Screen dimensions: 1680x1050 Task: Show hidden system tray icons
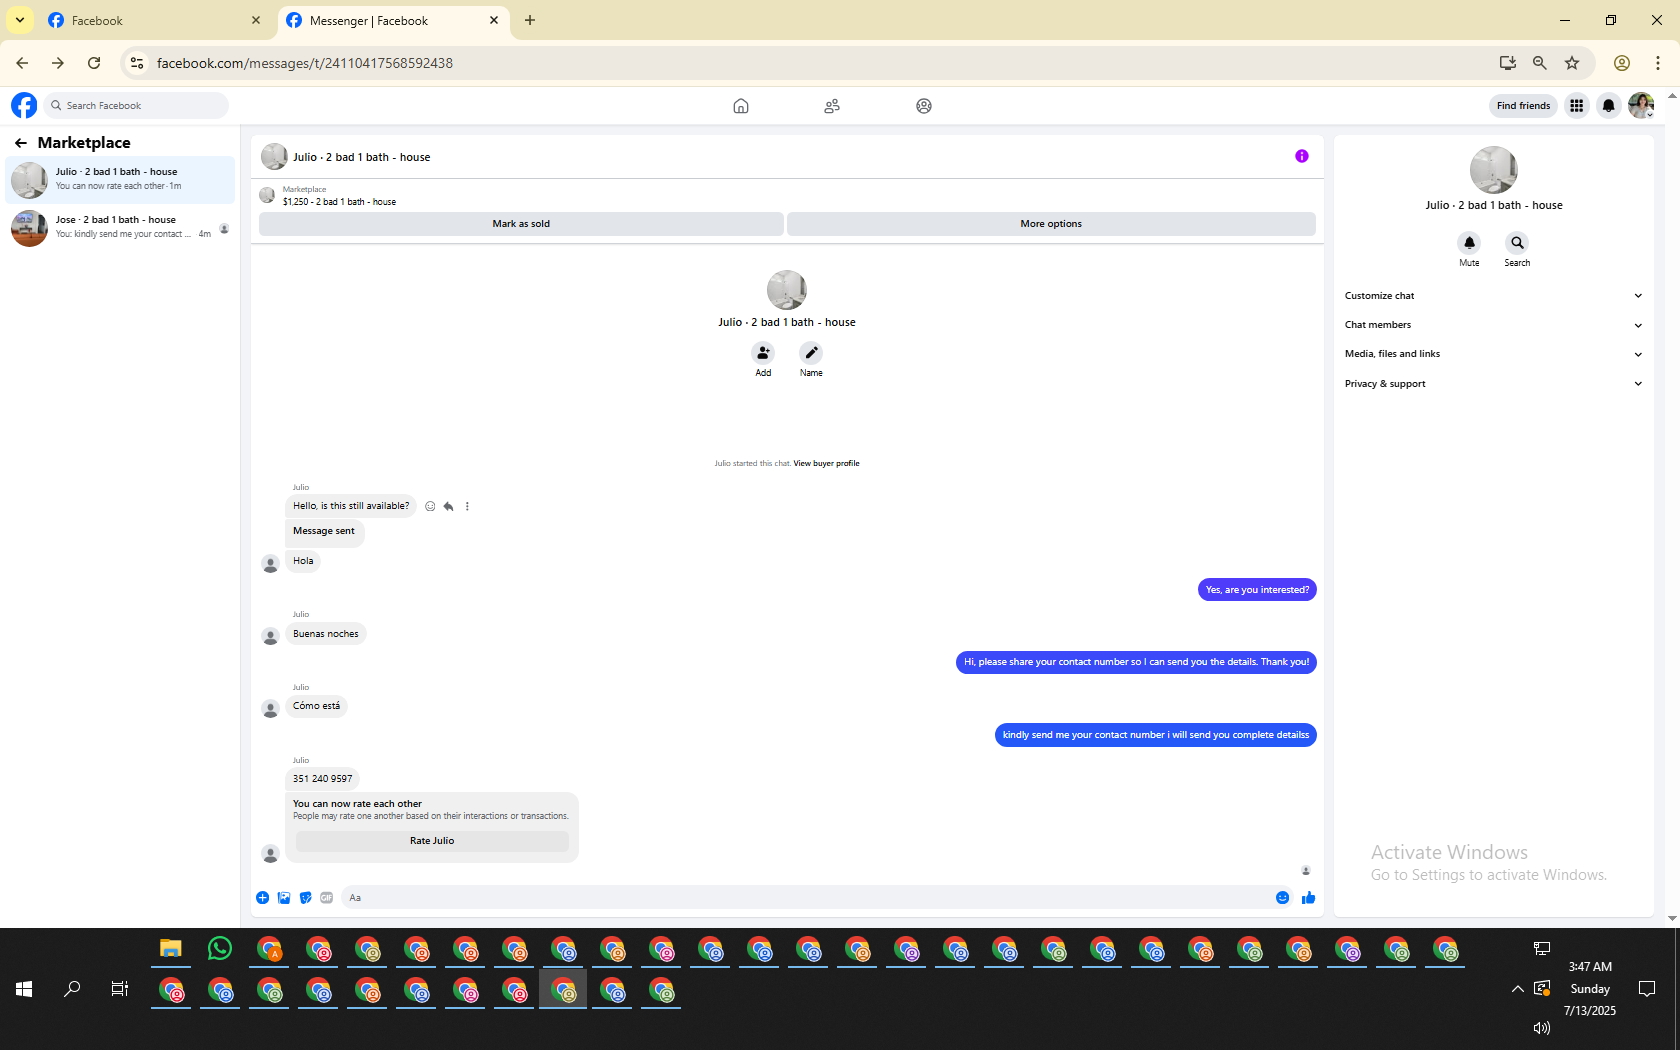click(x=1518, y=989)
